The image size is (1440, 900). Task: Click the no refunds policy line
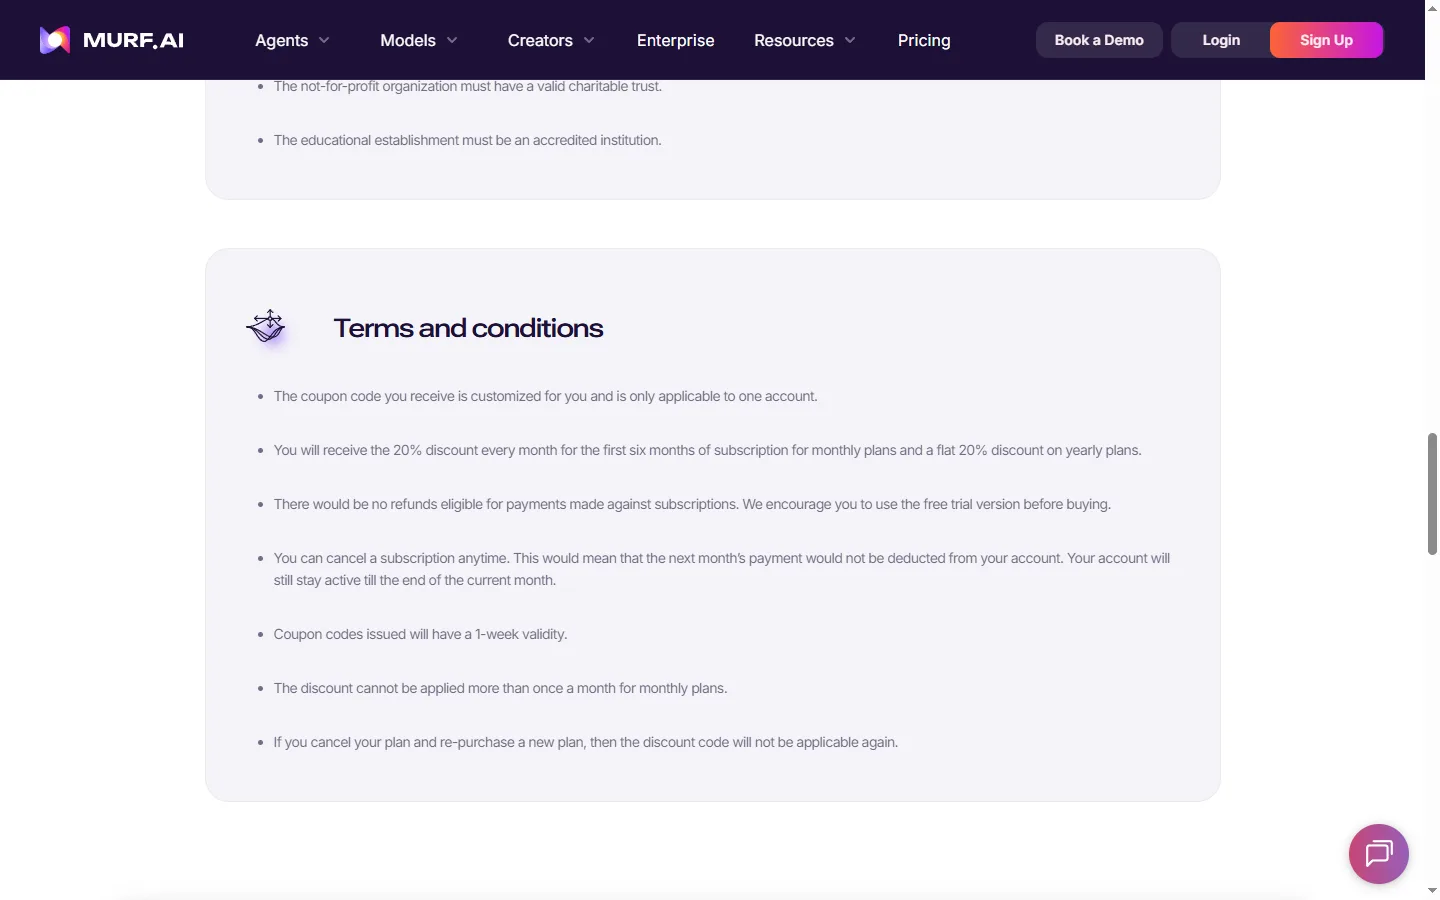pos(692,504)
